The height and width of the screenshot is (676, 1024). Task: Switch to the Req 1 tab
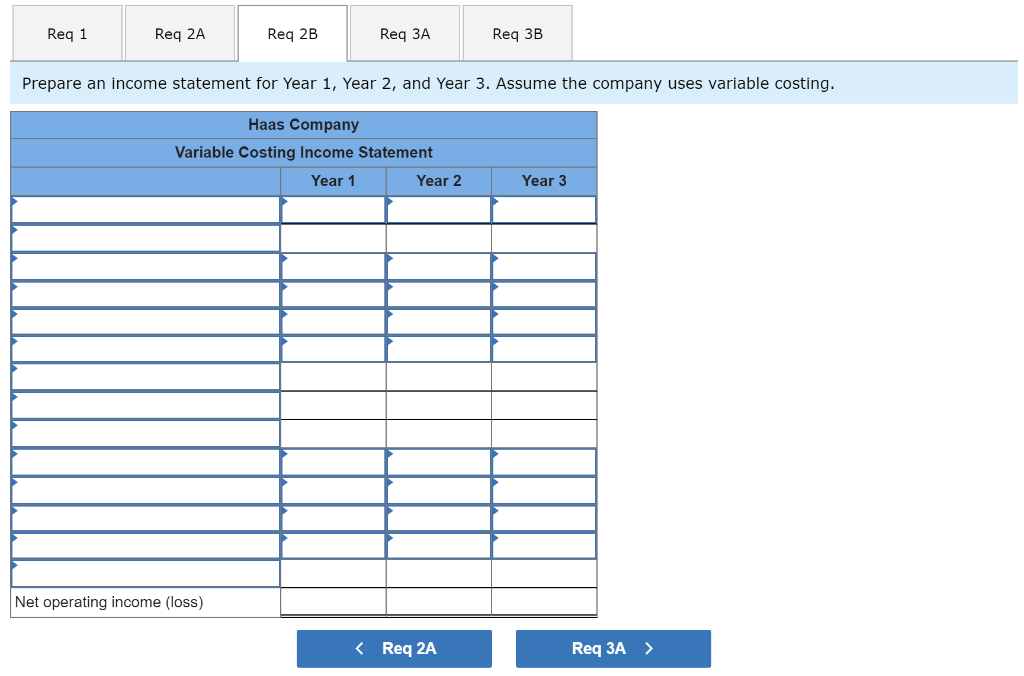[66, 33]
